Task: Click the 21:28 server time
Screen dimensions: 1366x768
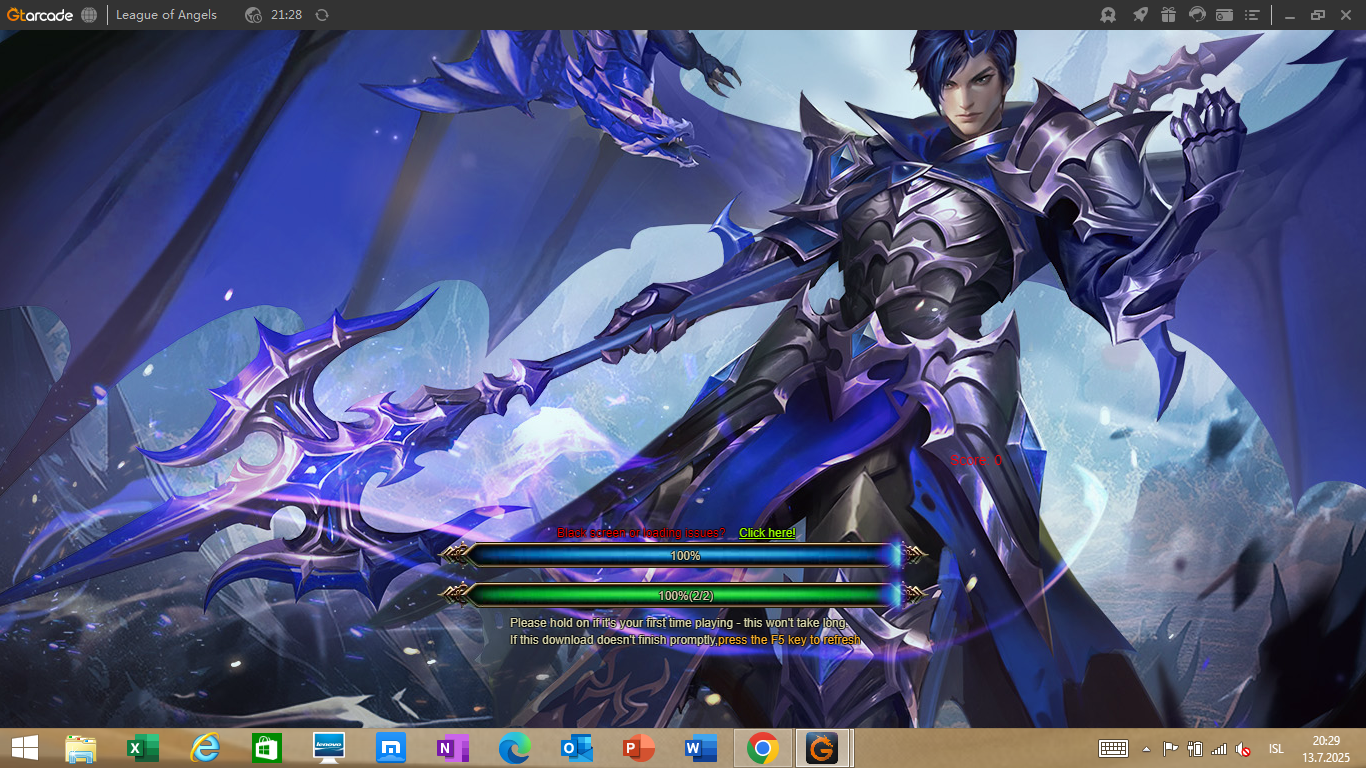Action: point(286,15)
